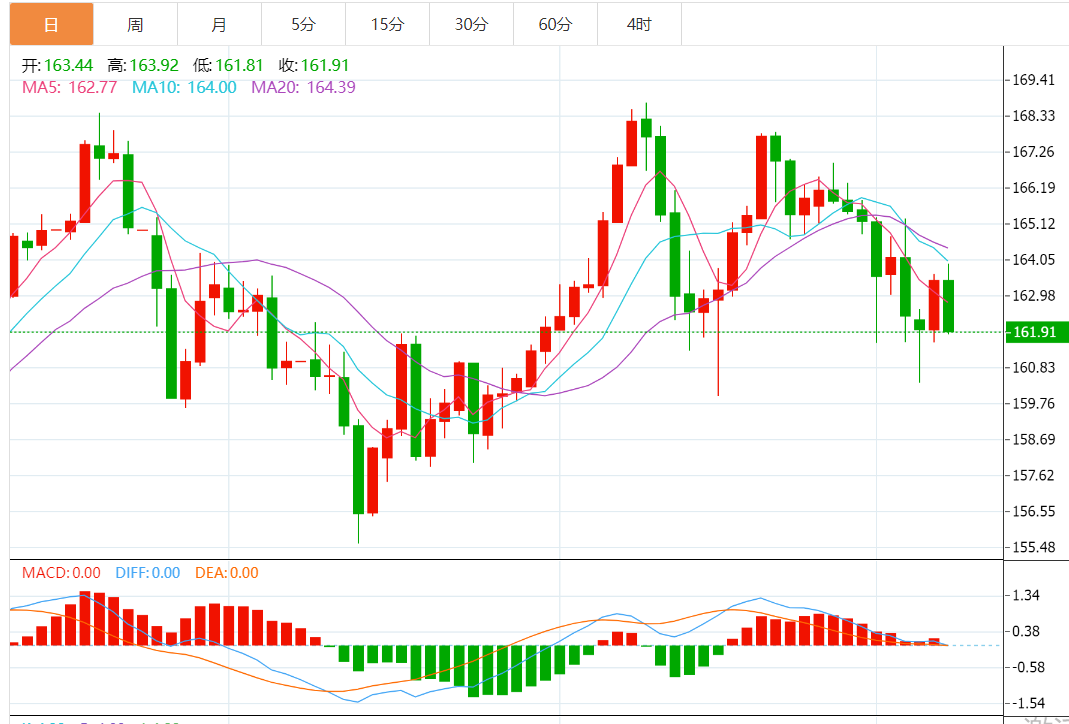Click the MA5: 162.77 label
The width and height of the screenshot is (1069, 724).
(x=70, y=87)
